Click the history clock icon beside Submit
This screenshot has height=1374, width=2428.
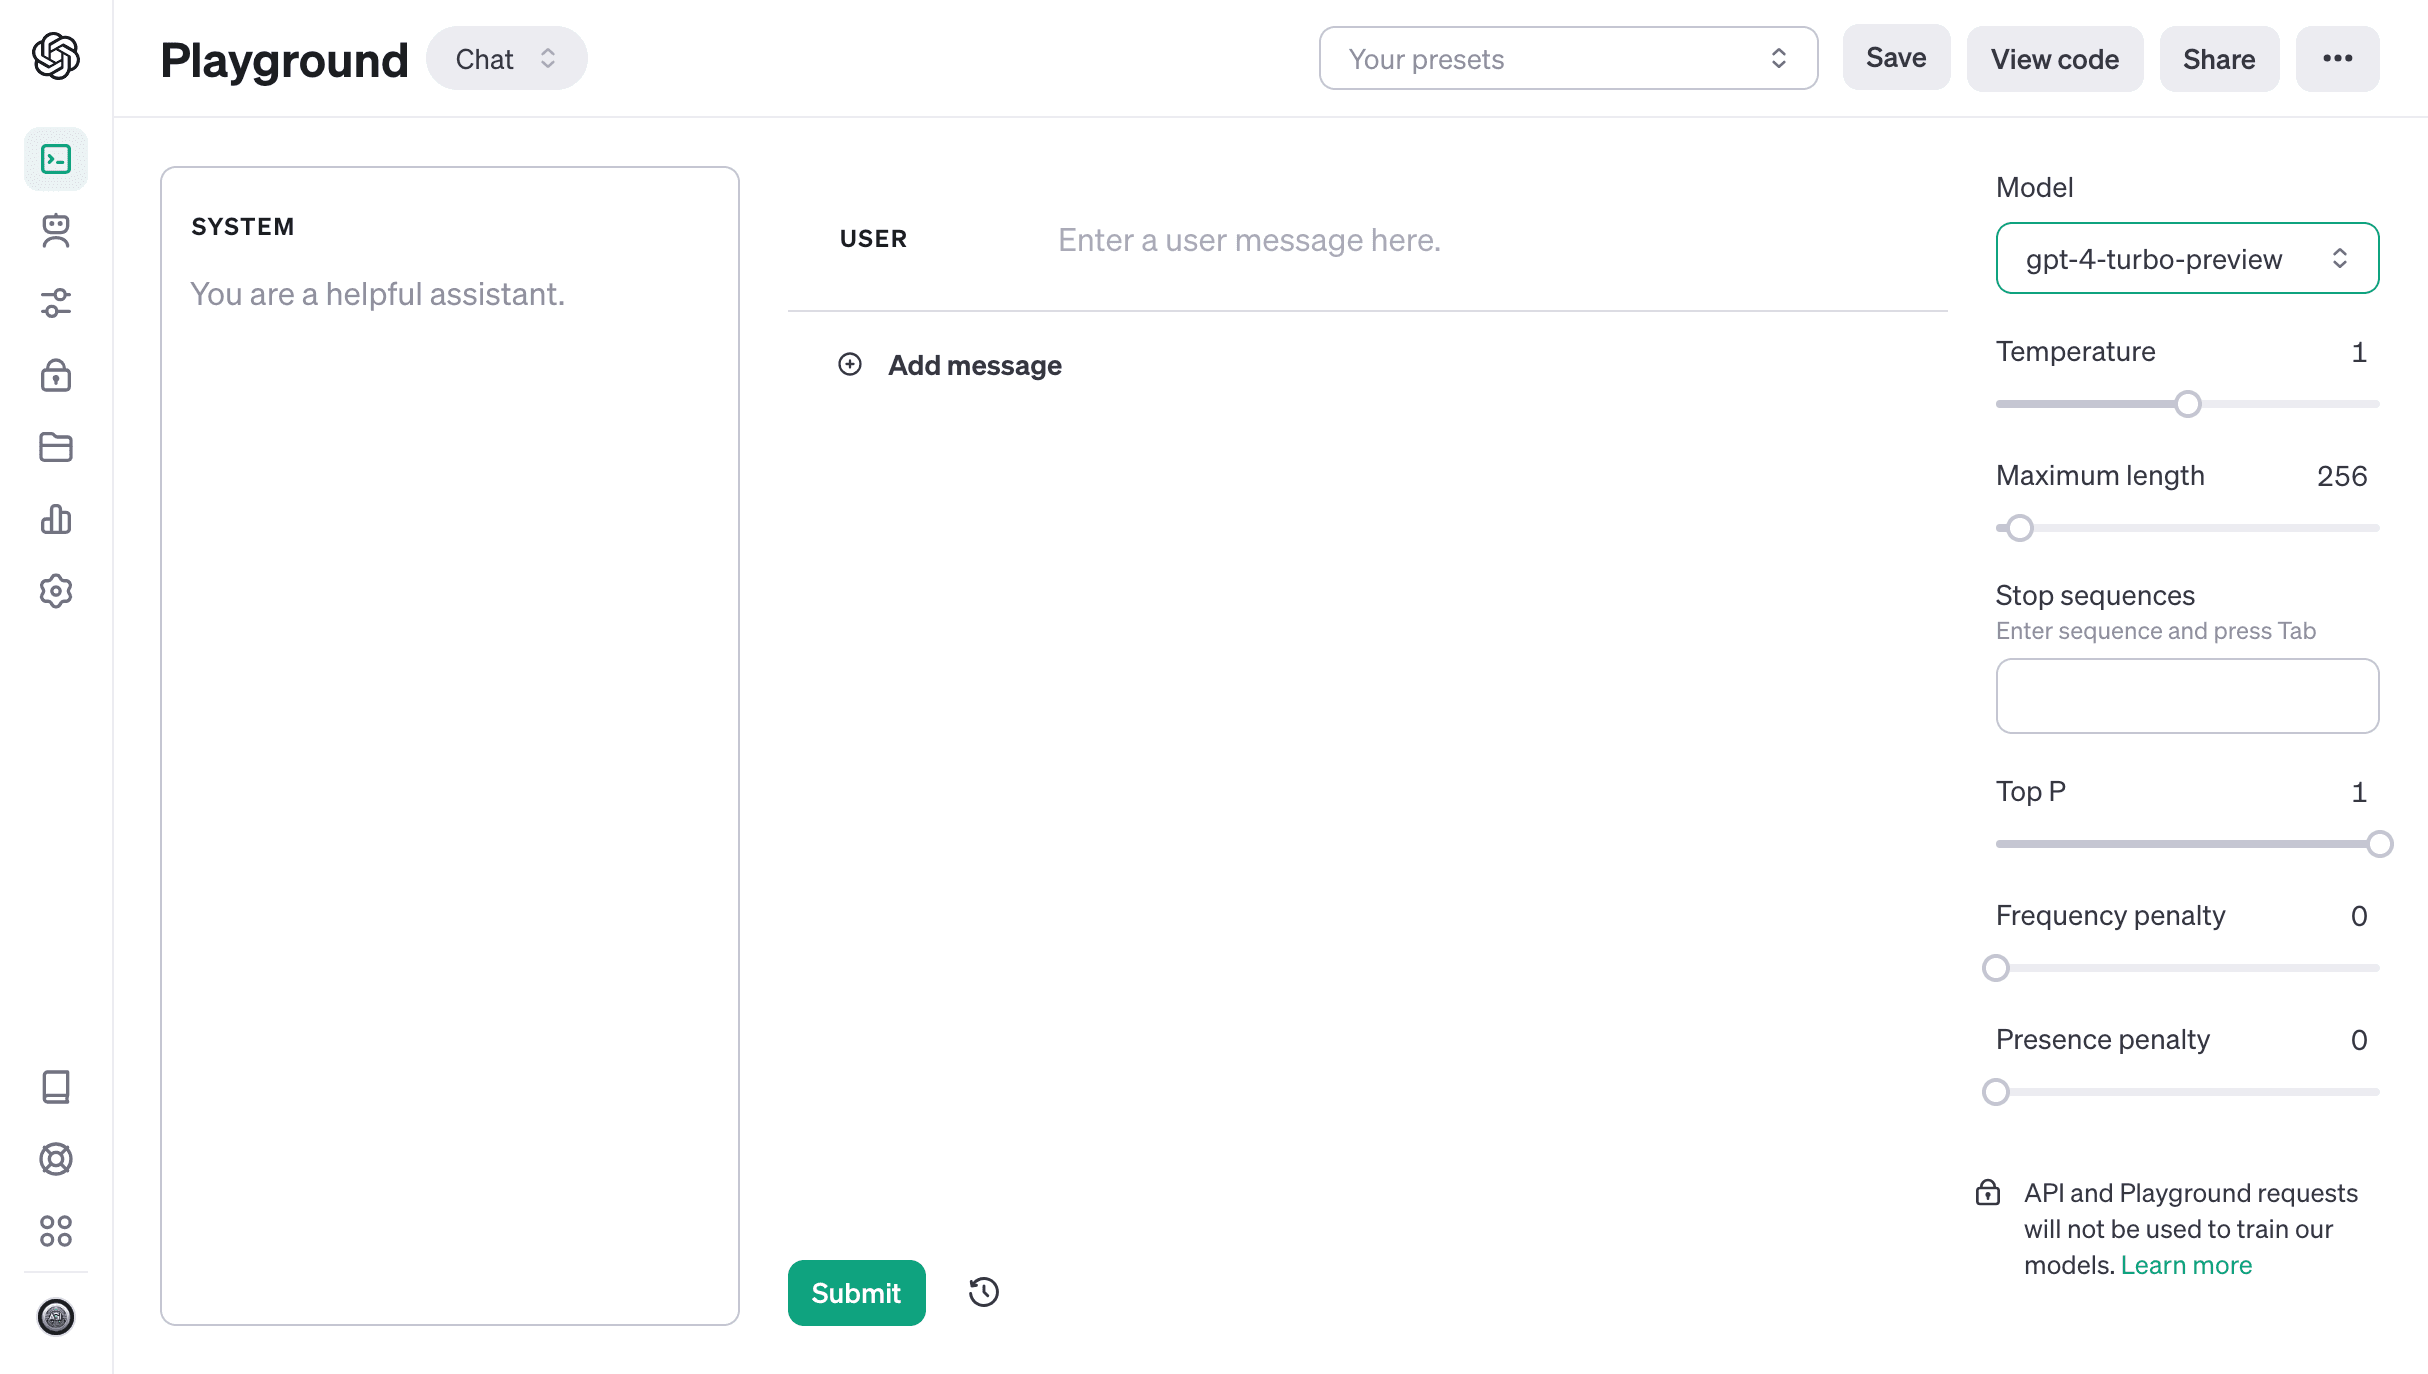tap(984, 1292)
